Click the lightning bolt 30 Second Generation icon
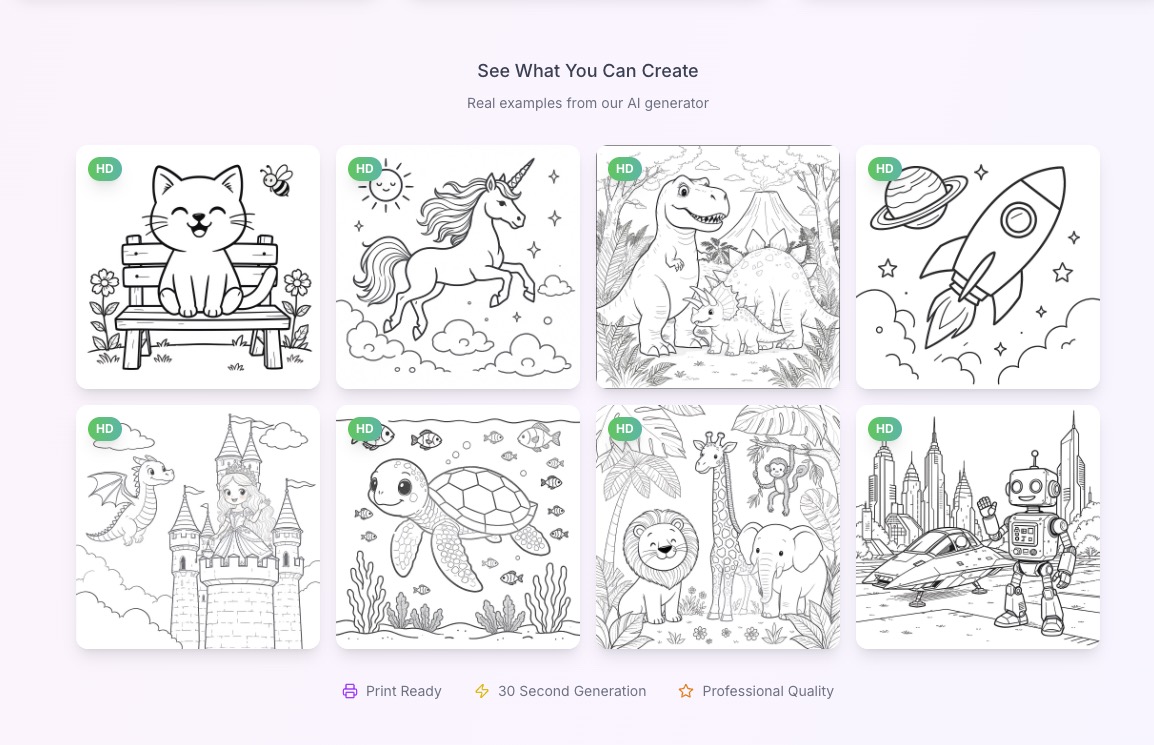 pos(482,691)
